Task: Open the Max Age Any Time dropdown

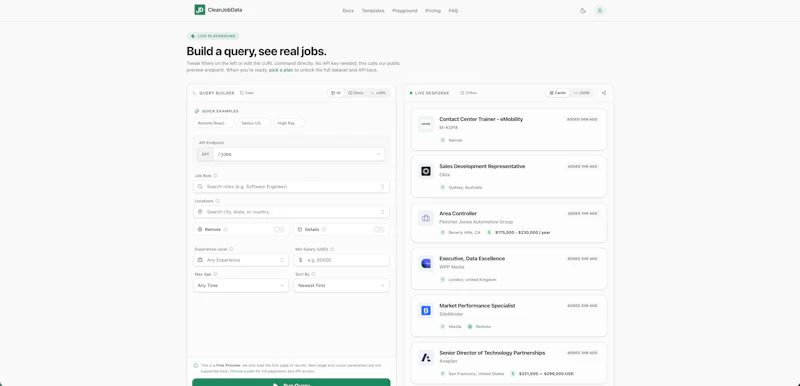Action: [x=241, y=286]
